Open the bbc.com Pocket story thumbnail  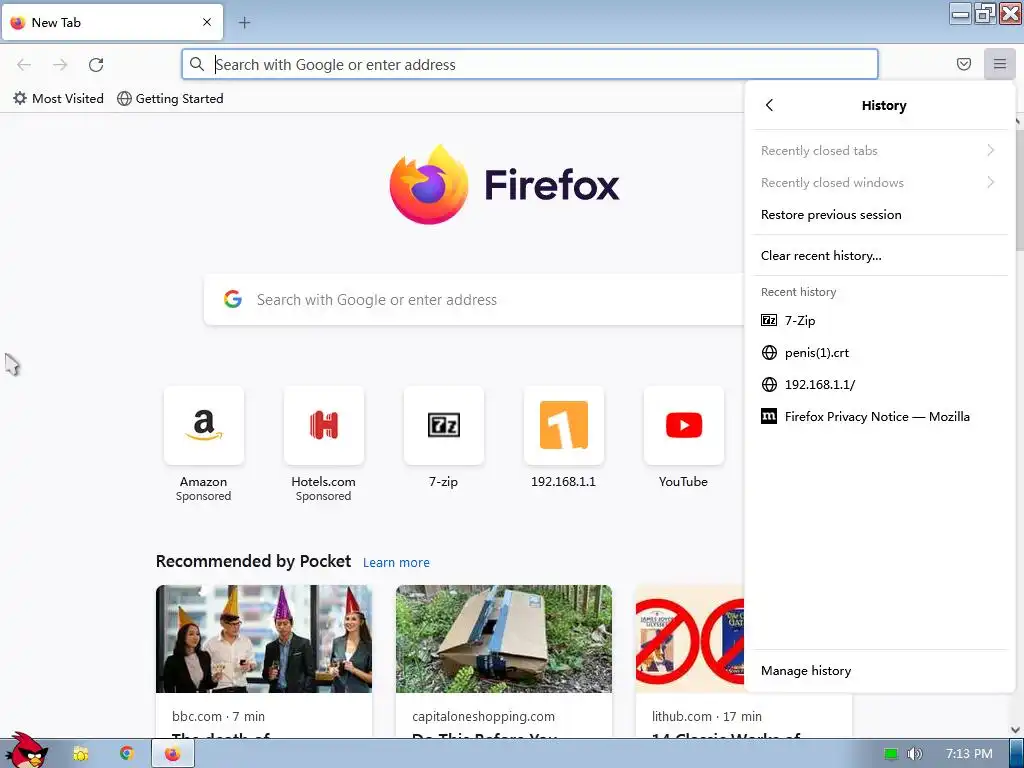(264, 639)
